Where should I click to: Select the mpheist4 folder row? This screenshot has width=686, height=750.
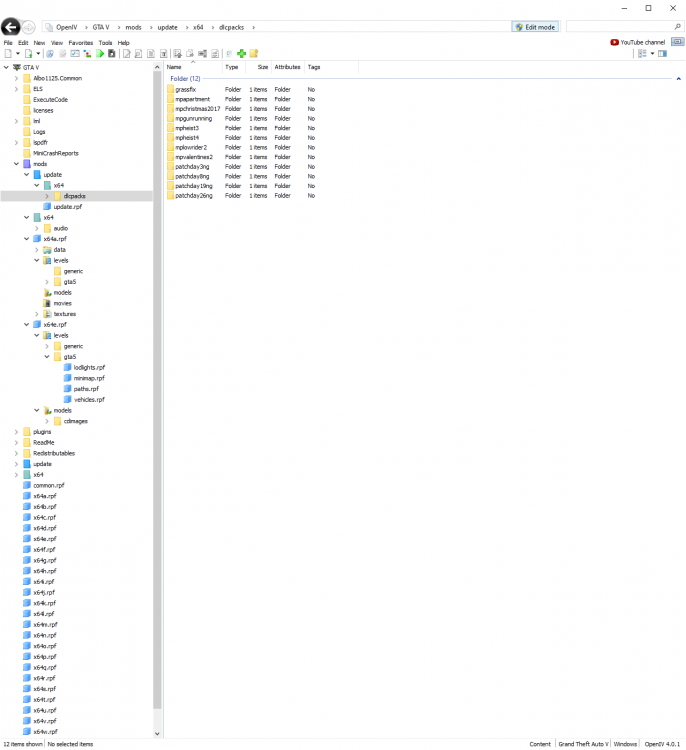tap(242, 138)
